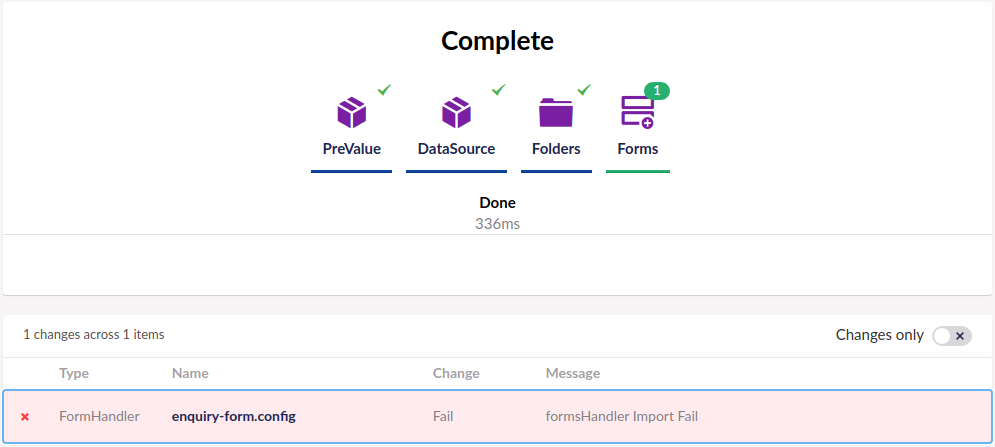Select the Folders step label
The height and width of the screenshot is (447, 995).
556,149
